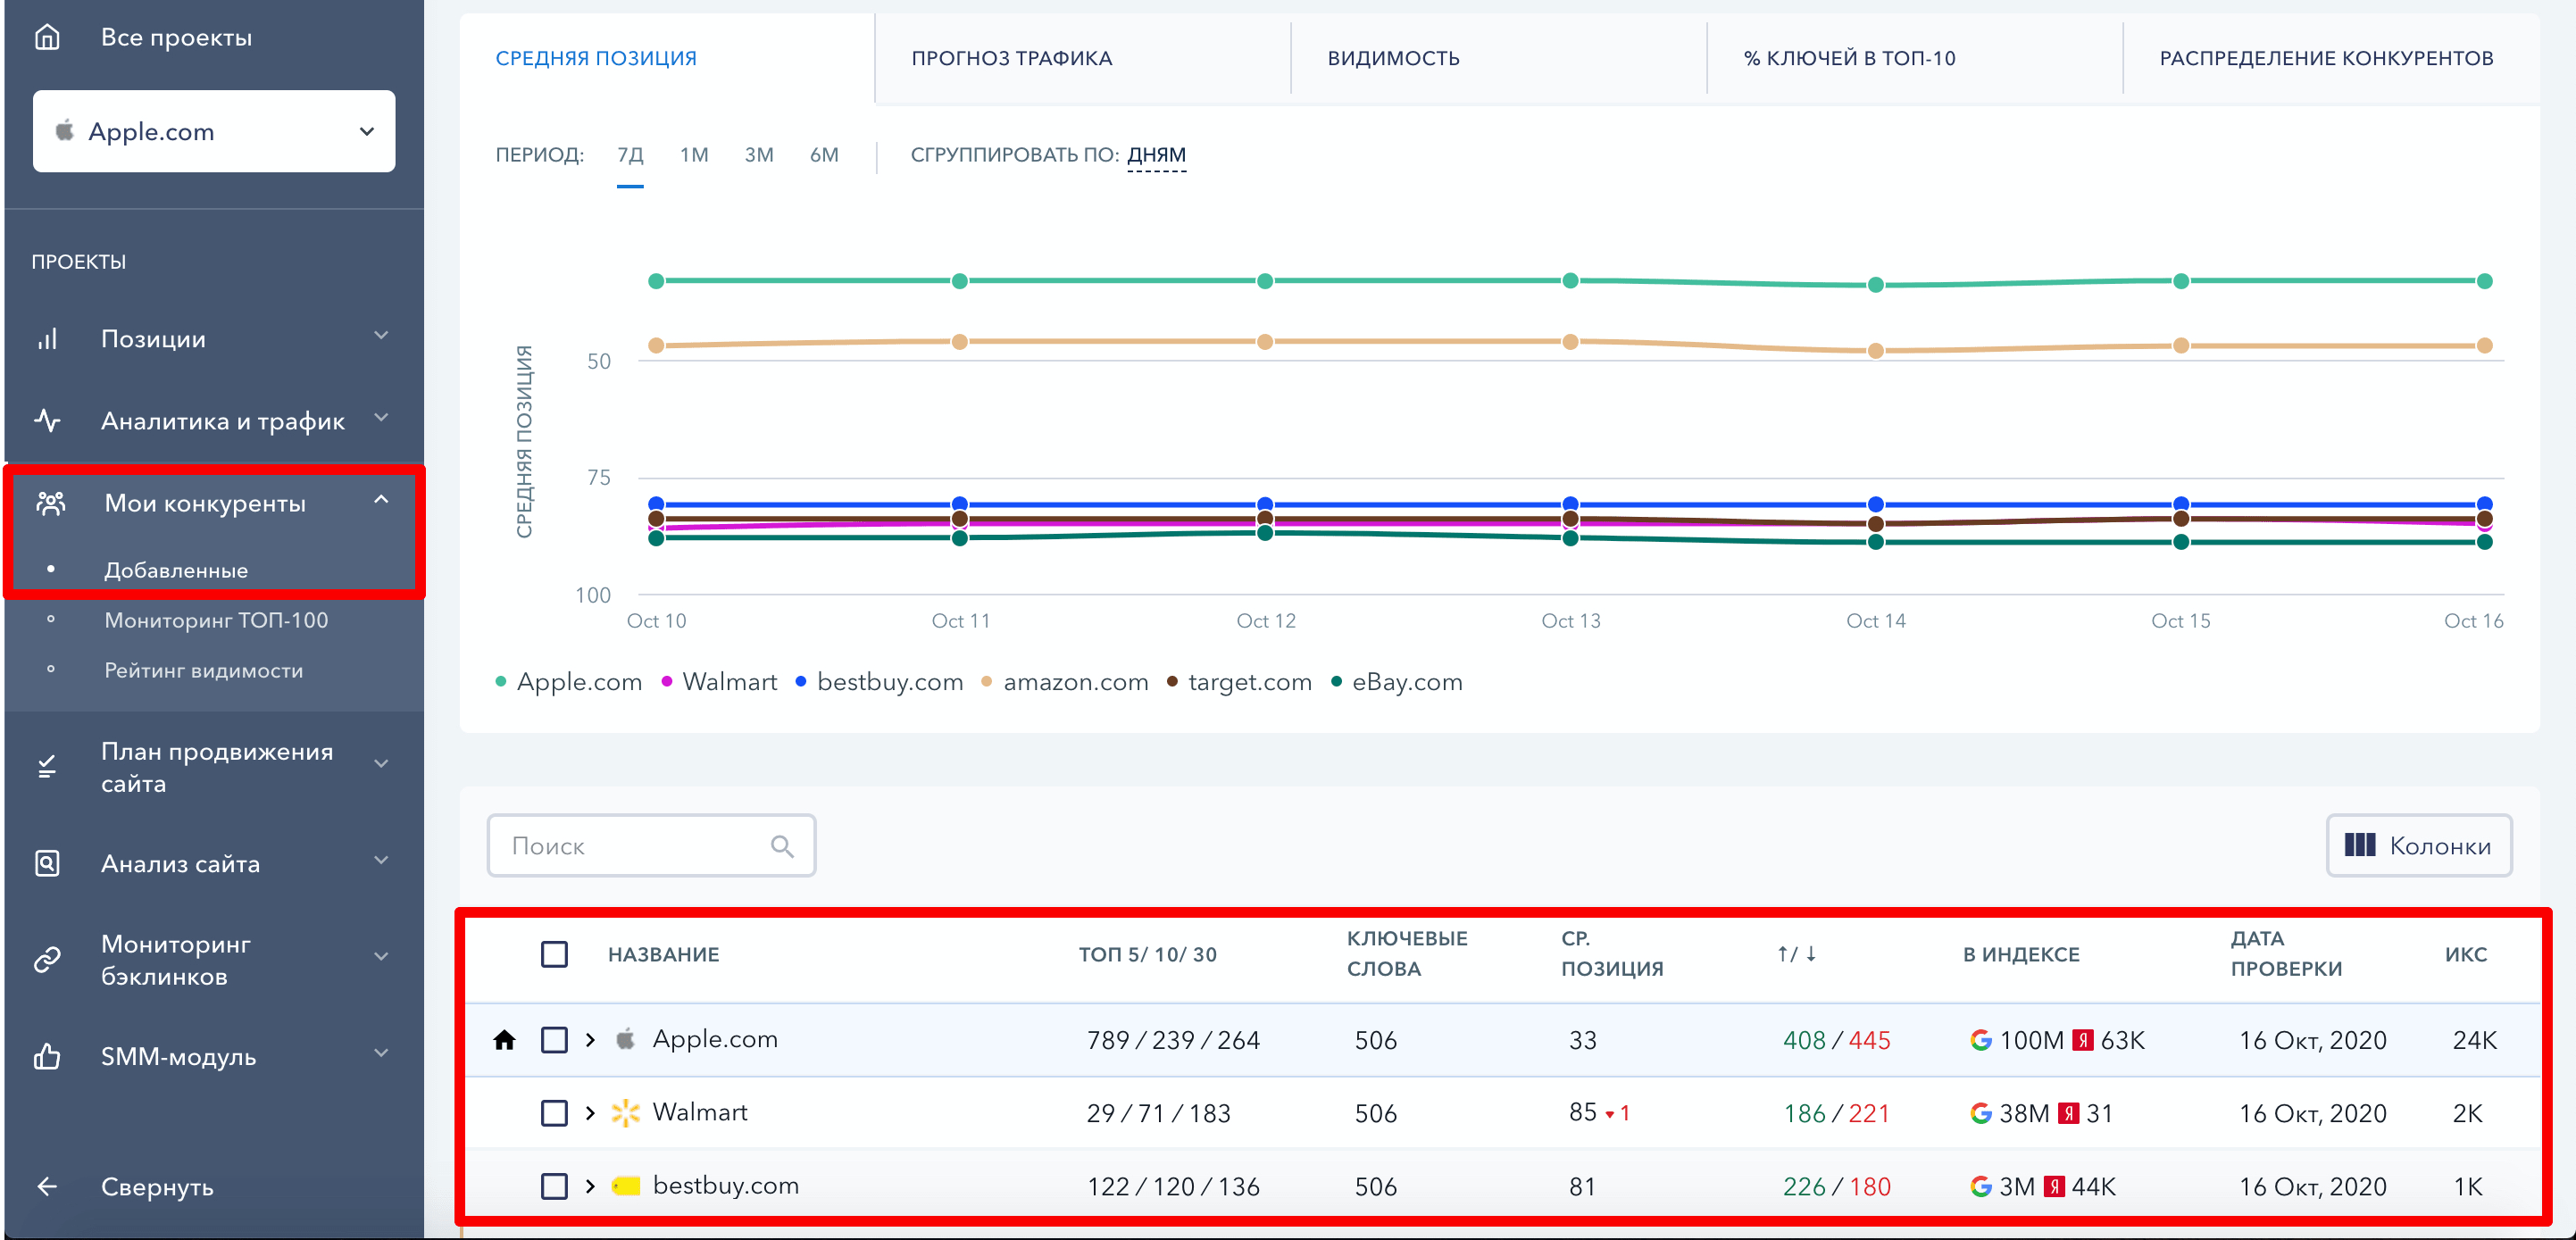Collapse the Мои конкуренты section
This screenshot has height=1240, width=2576.
[x=381, y=499]
